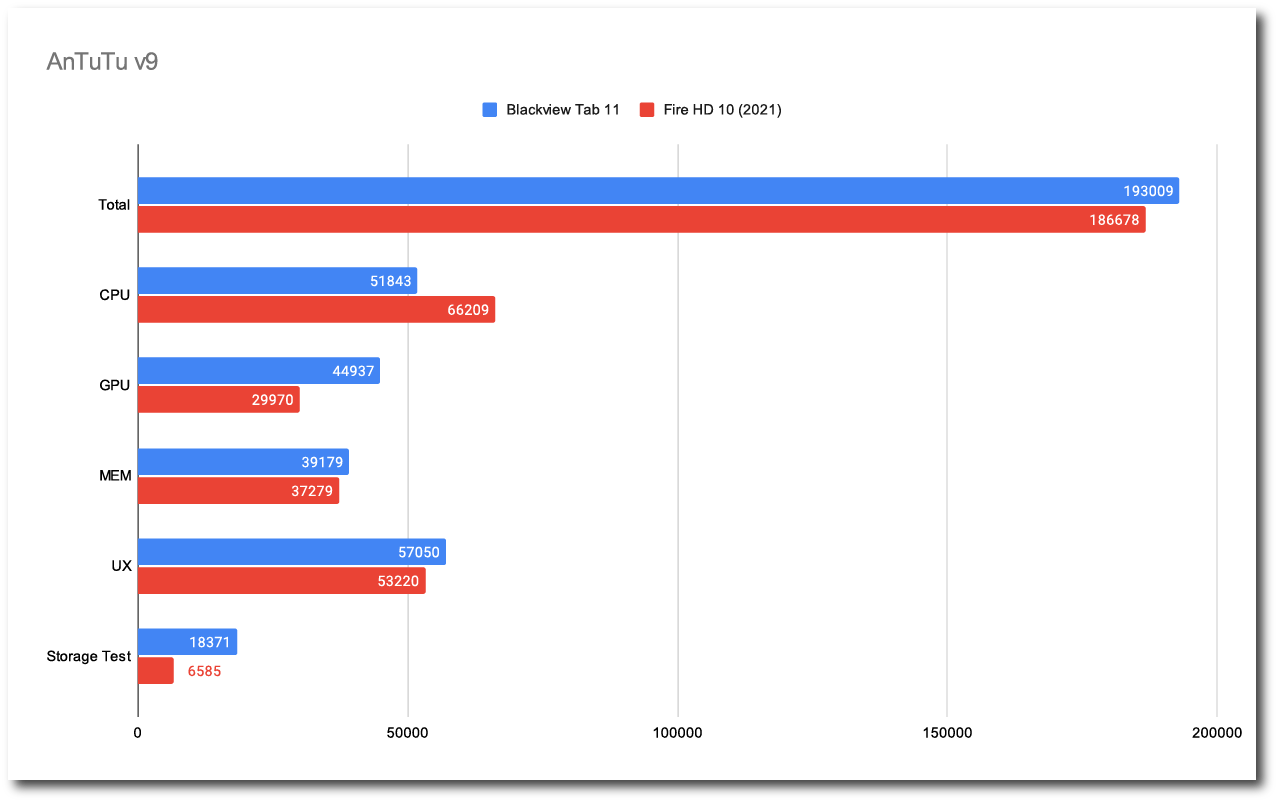This screenshot has width=1278, height=802.
Task: Click the 6585 data label
Action: coord(204,671)
